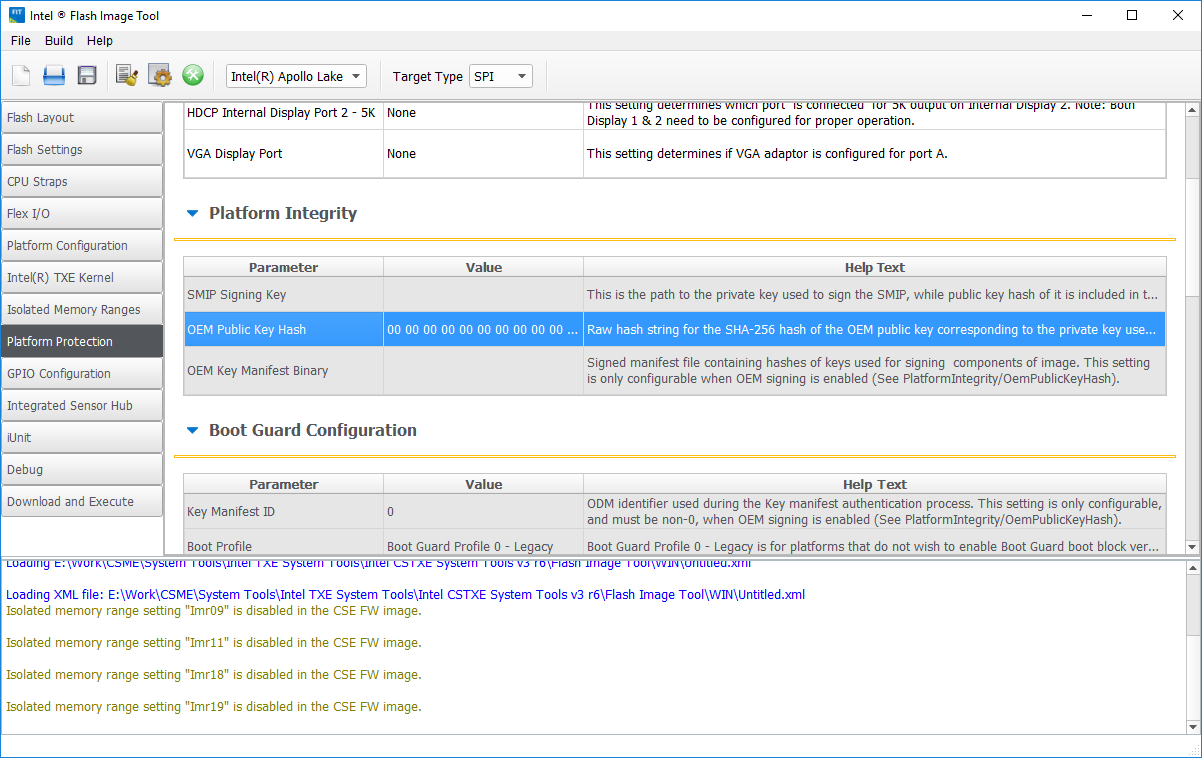Switch to the Debug tab
The image size is (1202, 758).
pyautogui.click(x=82, y=470)
